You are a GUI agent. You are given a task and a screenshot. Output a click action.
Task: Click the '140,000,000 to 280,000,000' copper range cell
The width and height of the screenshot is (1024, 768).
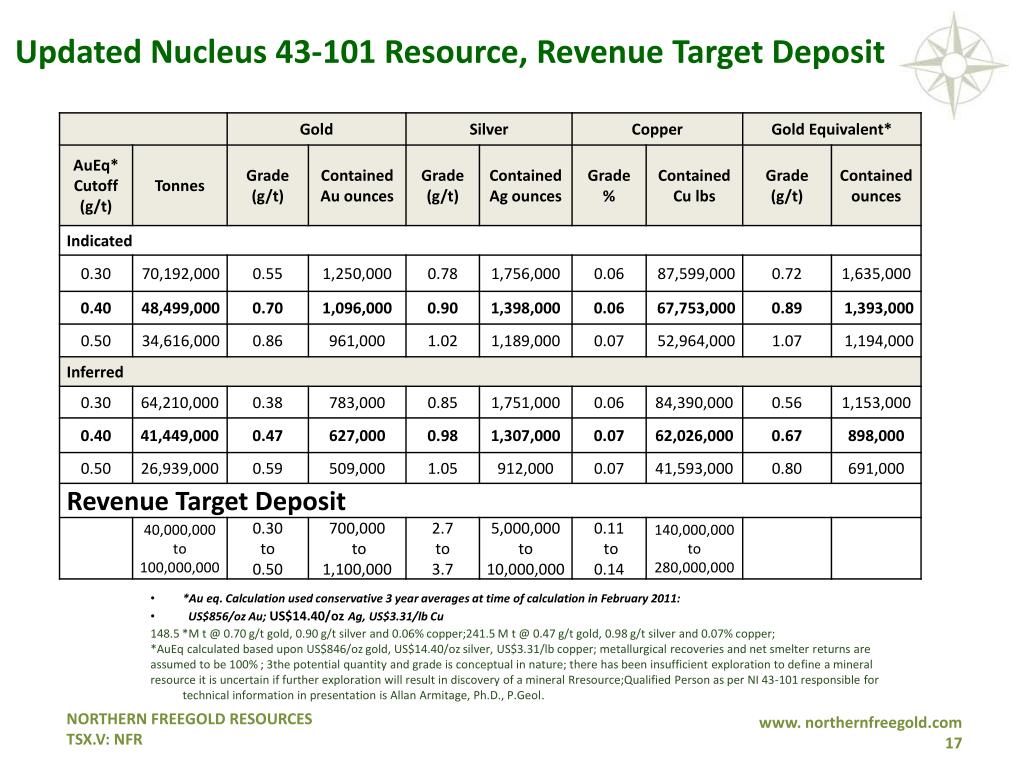[694, 549]
